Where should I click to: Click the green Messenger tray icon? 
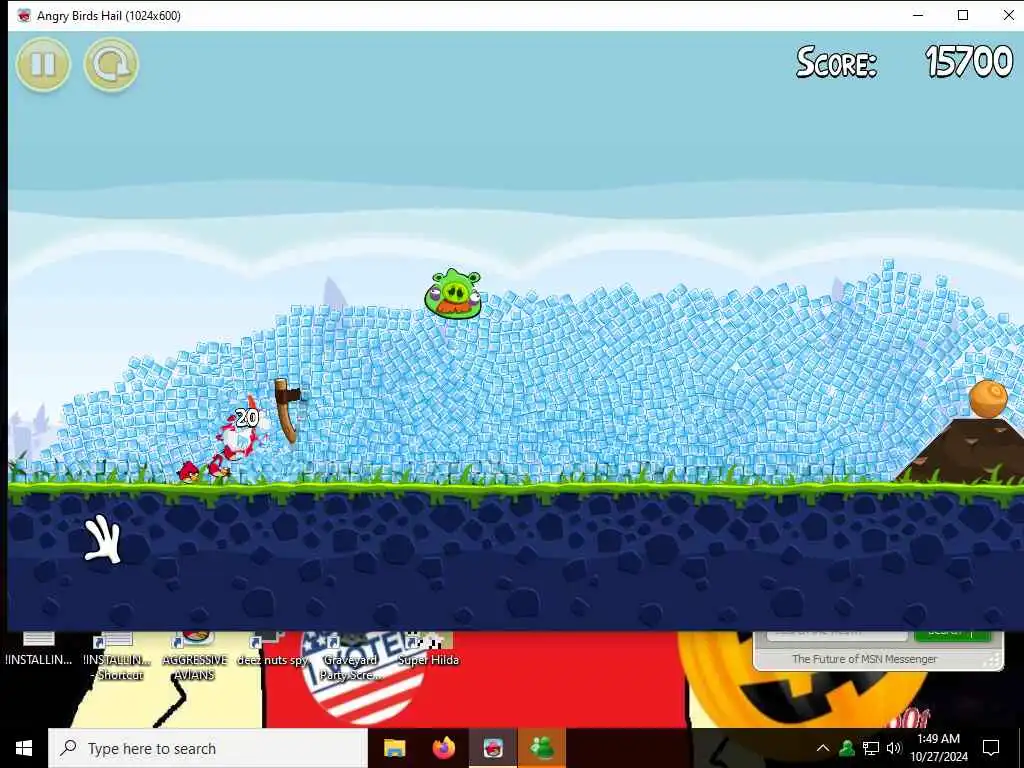tap(847, 748)
